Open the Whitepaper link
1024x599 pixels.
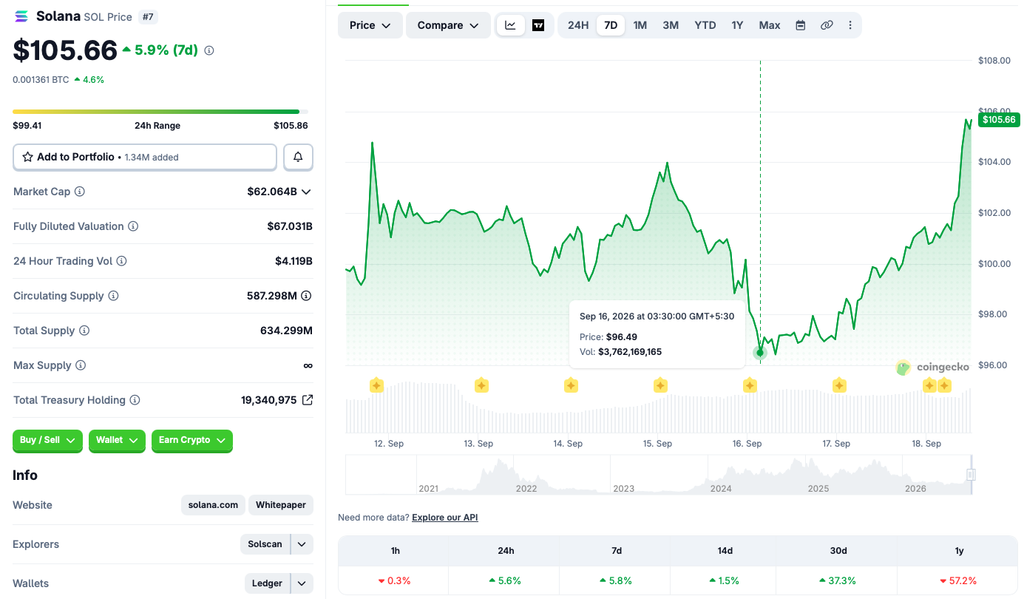[281, 505]
